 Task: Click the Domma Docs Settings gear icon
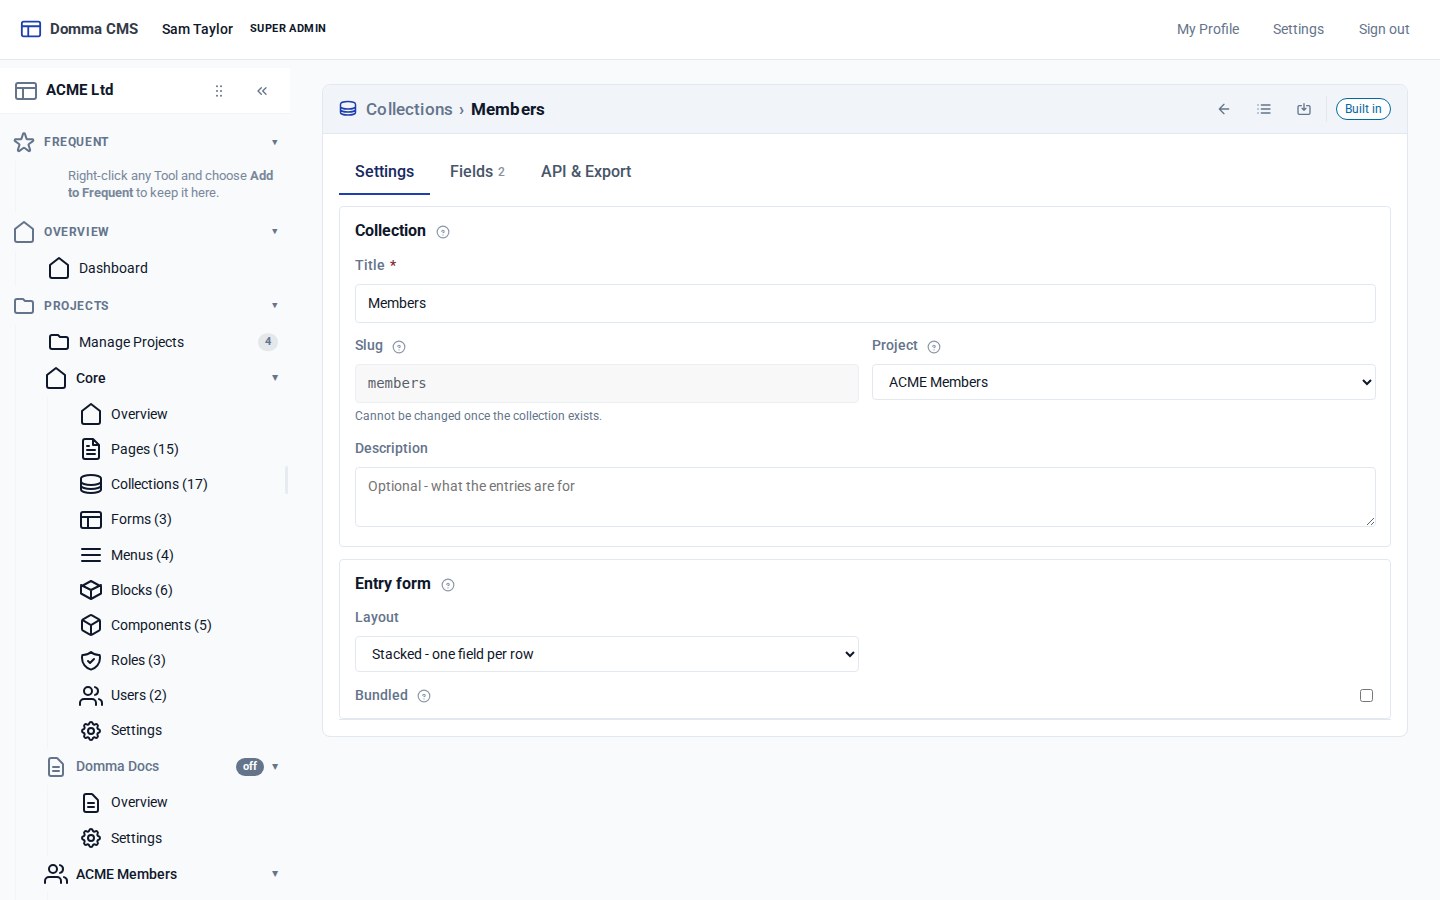[91, 838]
